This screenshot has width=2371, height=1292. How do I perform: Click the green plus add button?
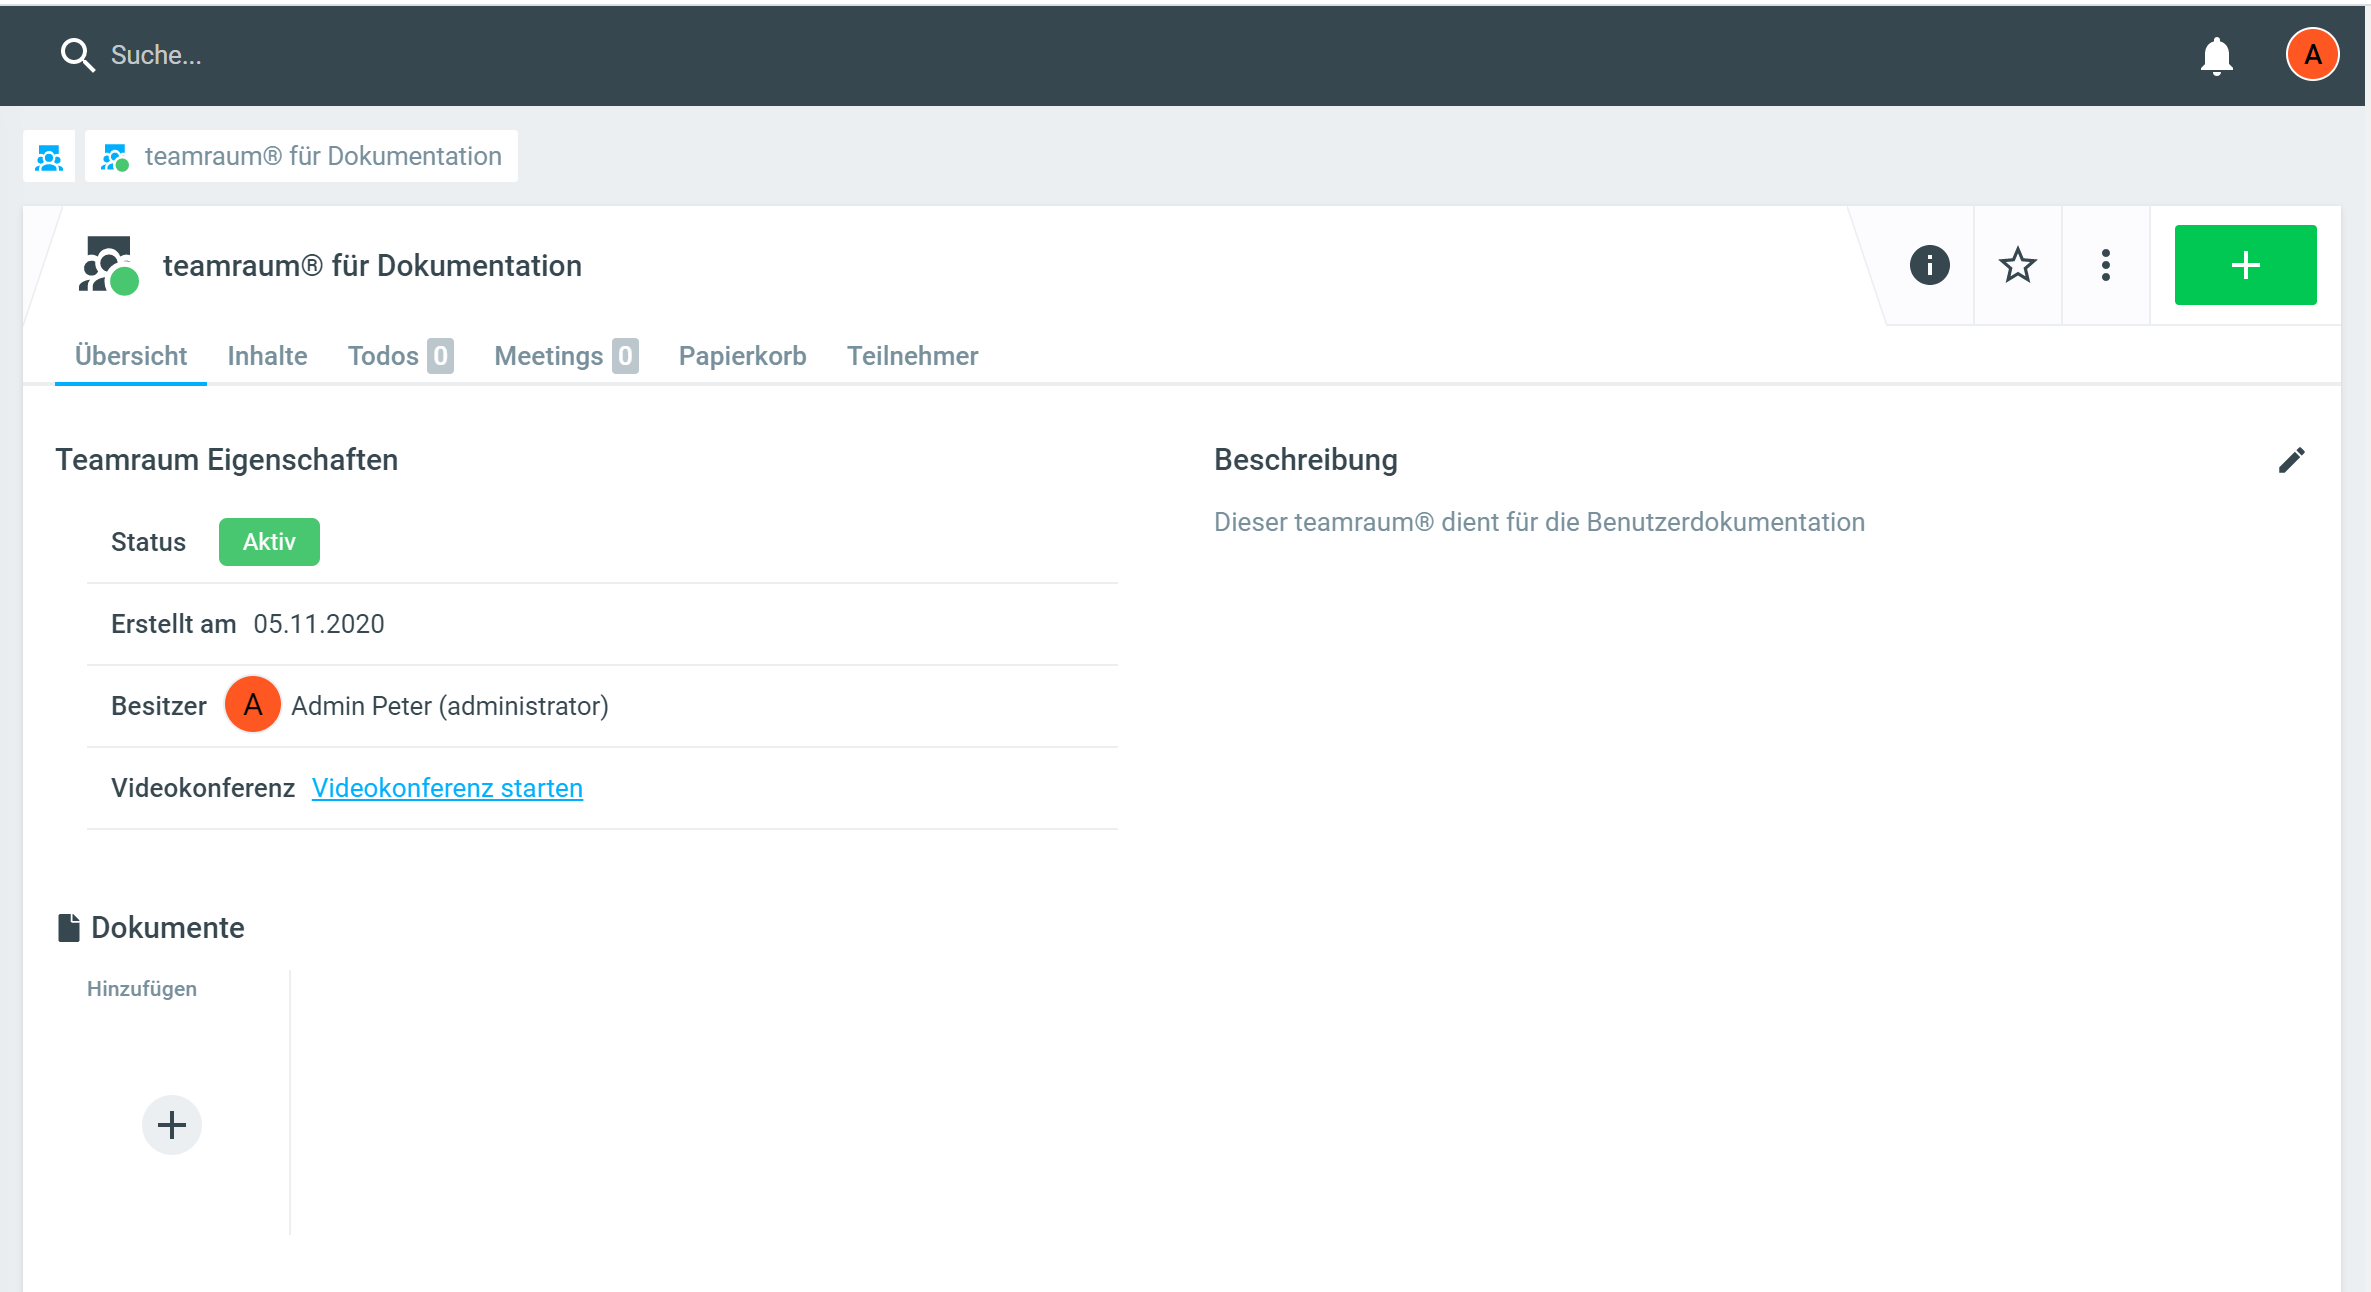pos(2245,265)
